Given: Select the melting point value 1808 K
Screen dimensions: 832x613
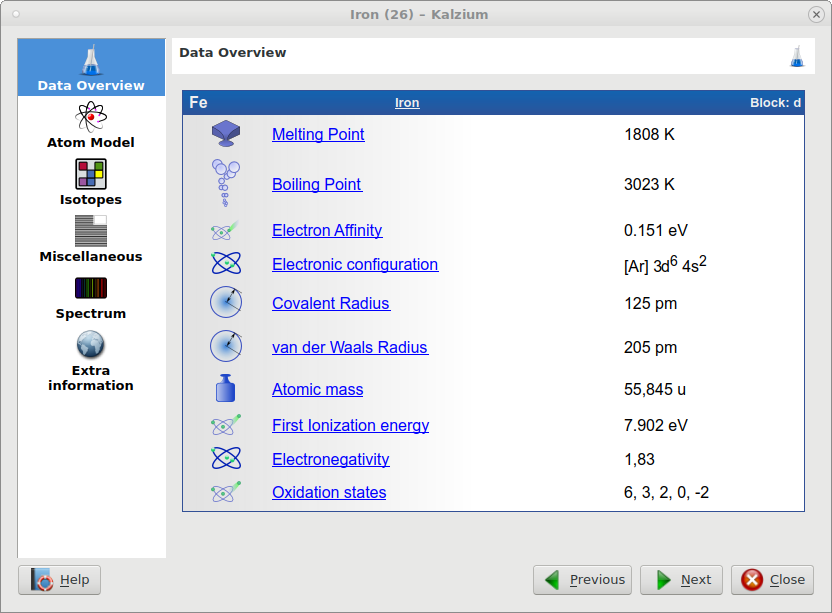Looking at the screenshot, I should [x=649, y=134].
